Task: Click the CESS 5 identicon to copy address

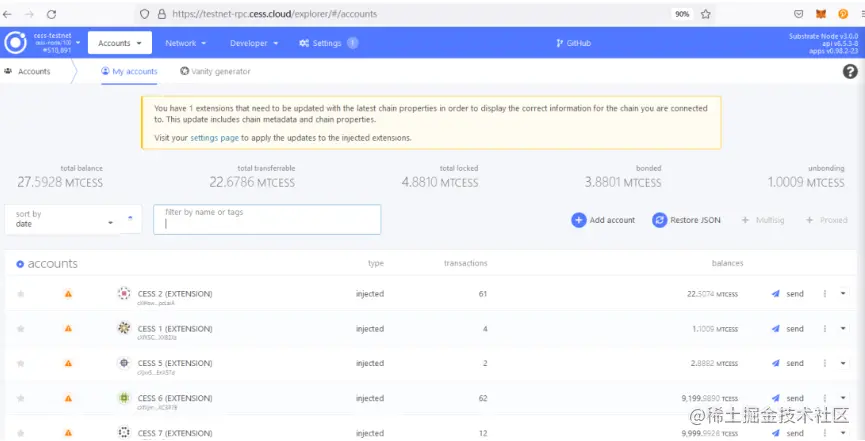Action: (124, 363)
